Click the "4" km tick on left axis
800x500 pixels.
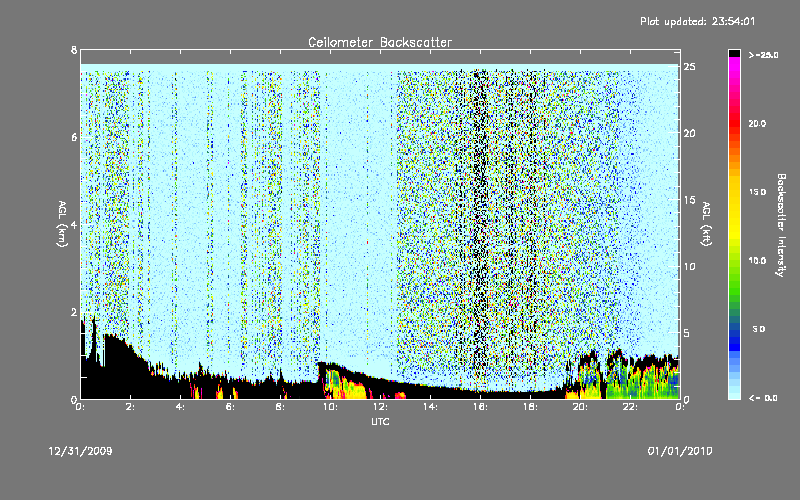pos(74,224)
